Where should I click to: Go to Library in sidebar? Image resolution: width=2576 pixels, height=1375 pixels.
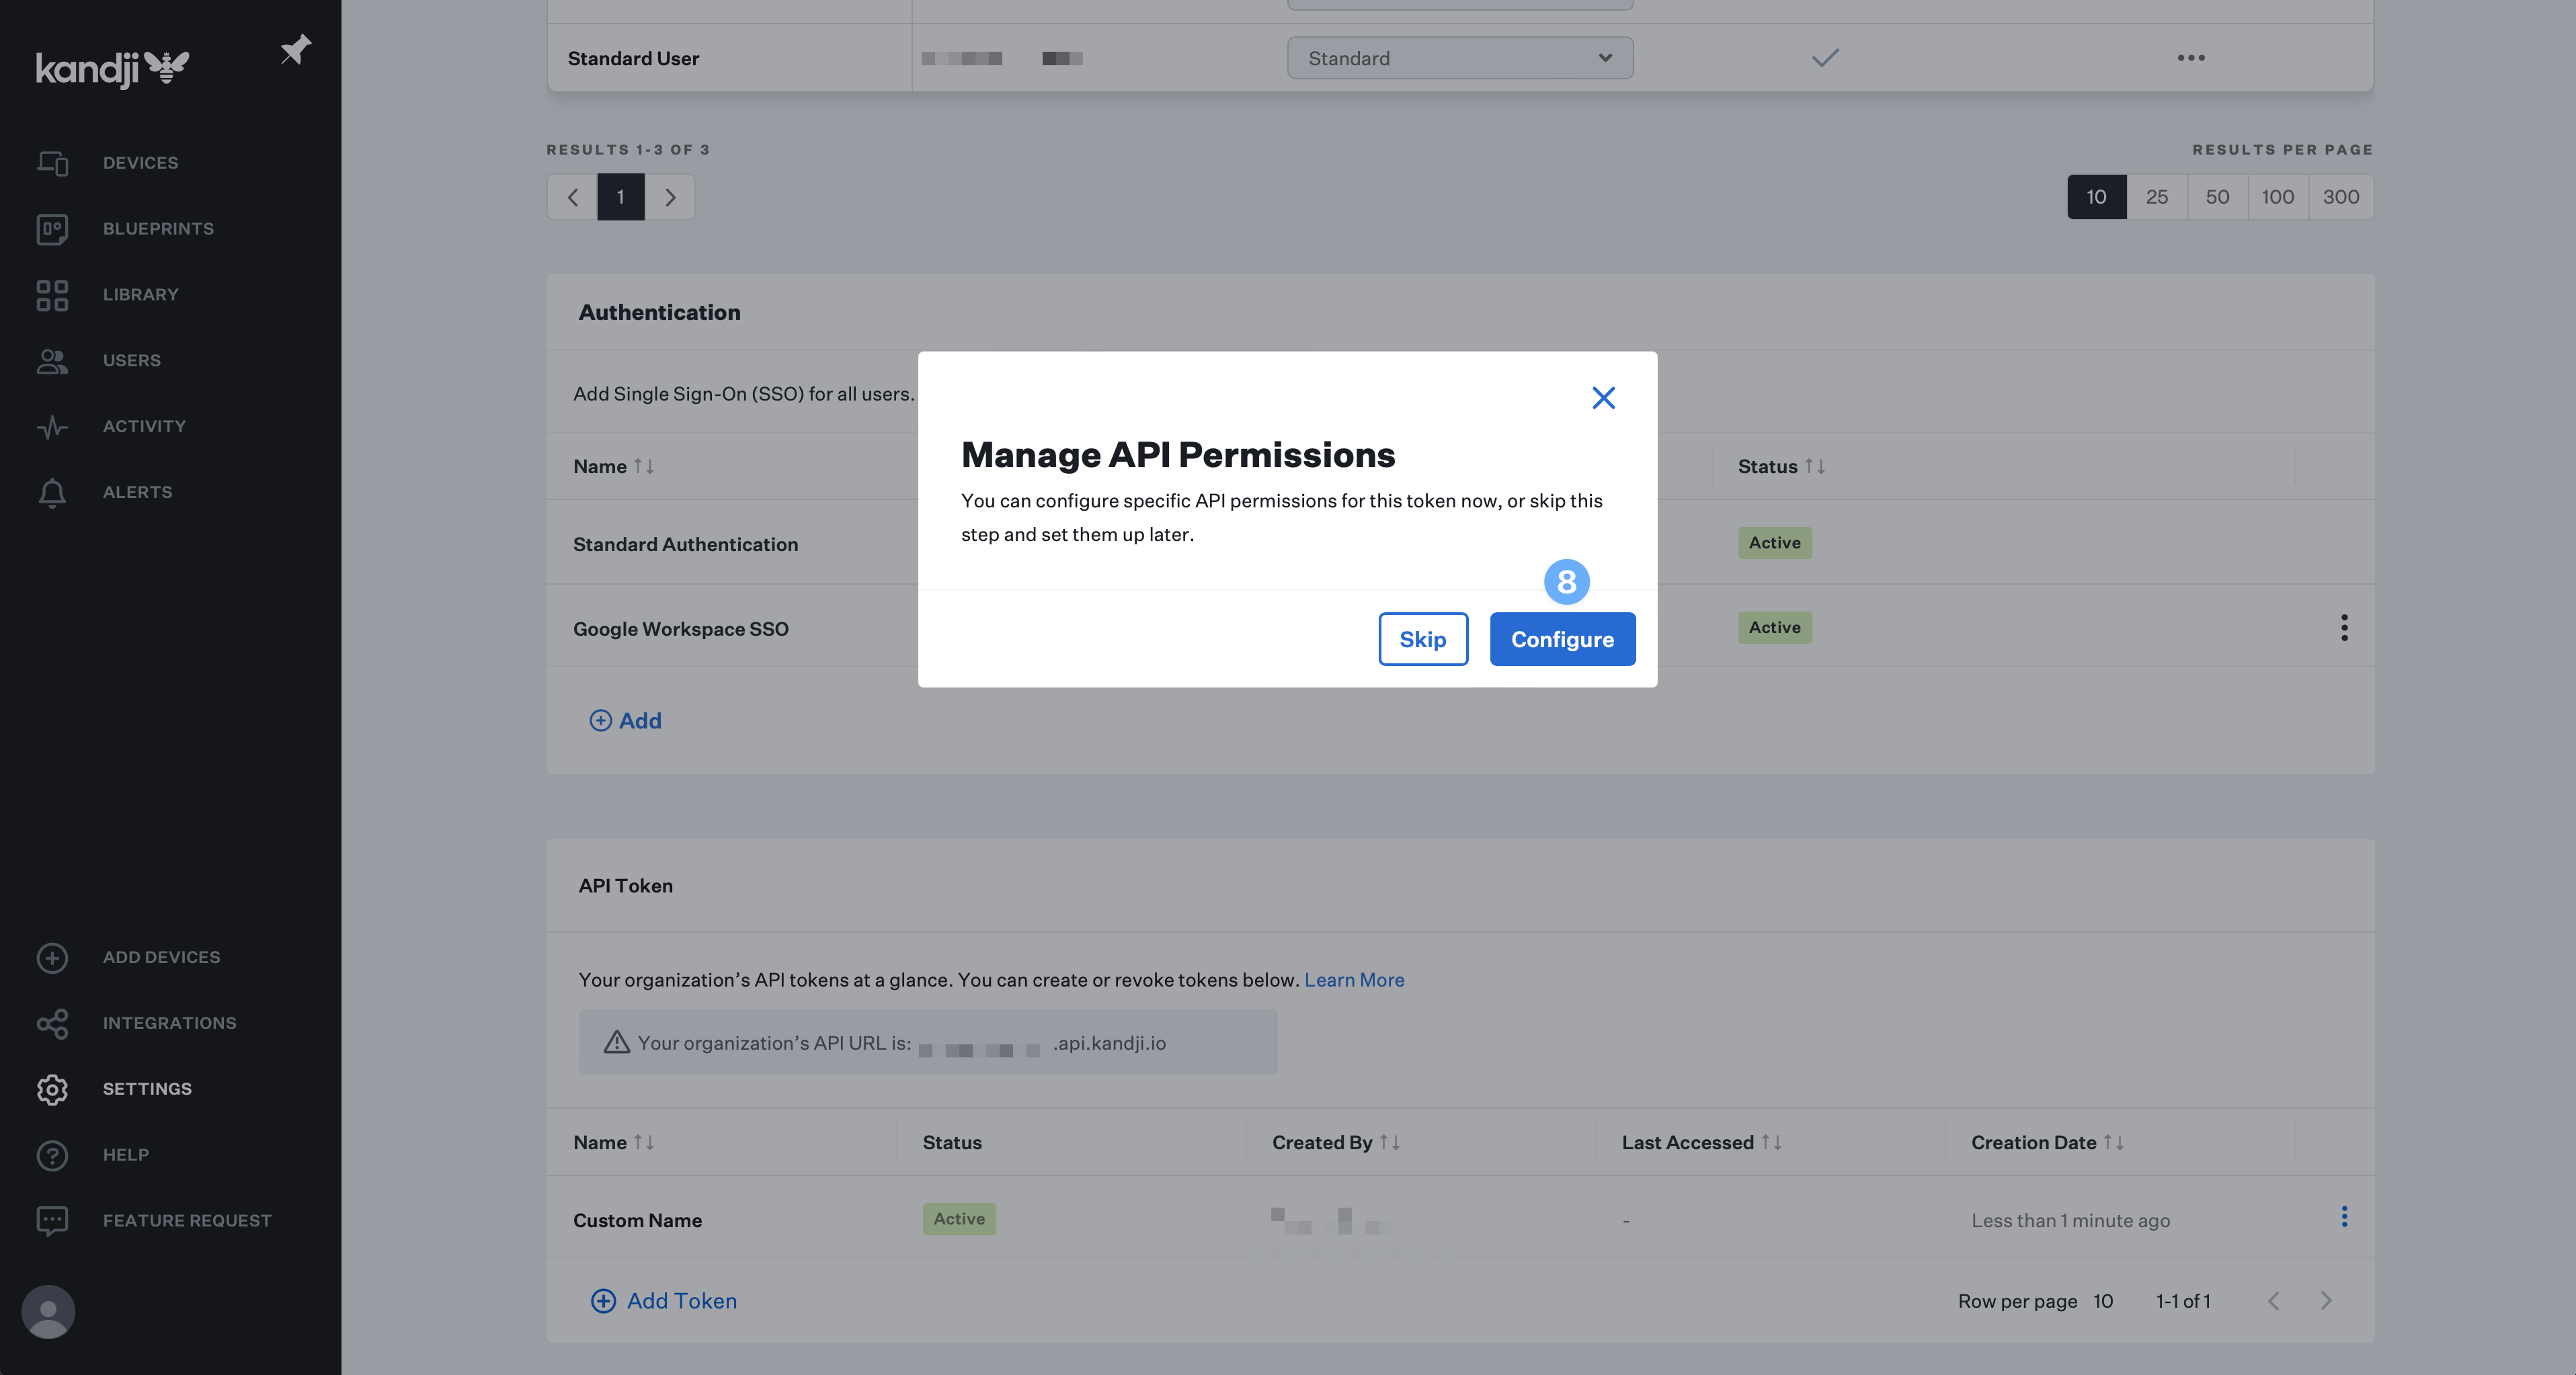coord(140,294)
